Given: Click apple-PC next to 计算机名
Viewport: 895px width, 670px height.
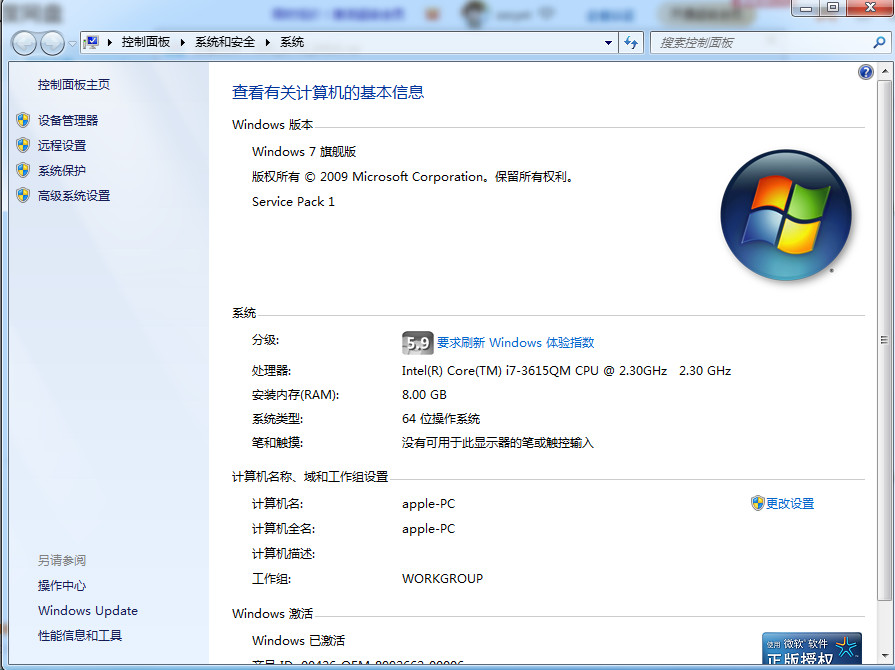Looking at the screenshot, I should 428,504.
